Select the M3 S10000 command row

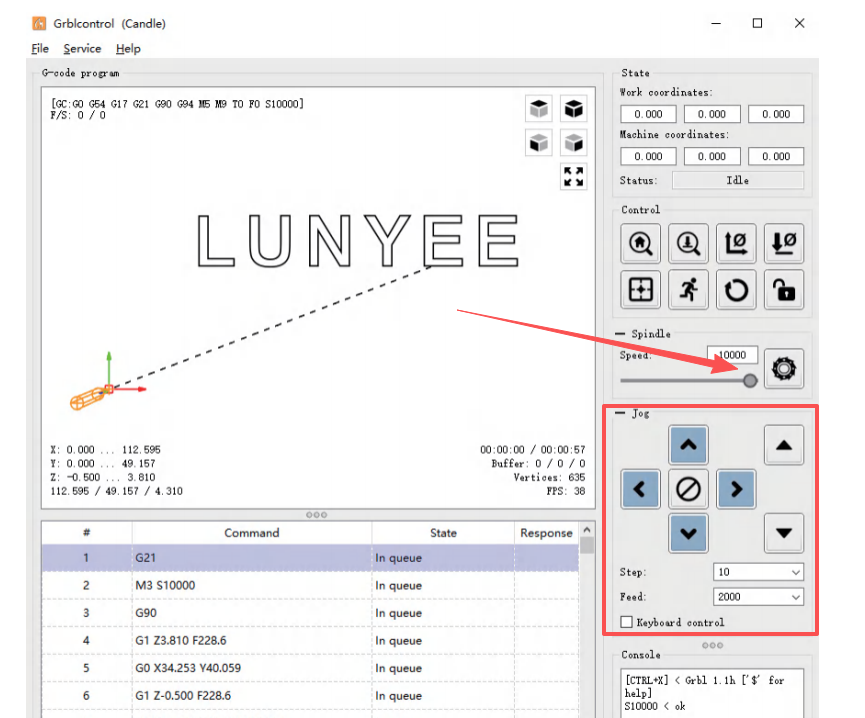coord(310,585)
